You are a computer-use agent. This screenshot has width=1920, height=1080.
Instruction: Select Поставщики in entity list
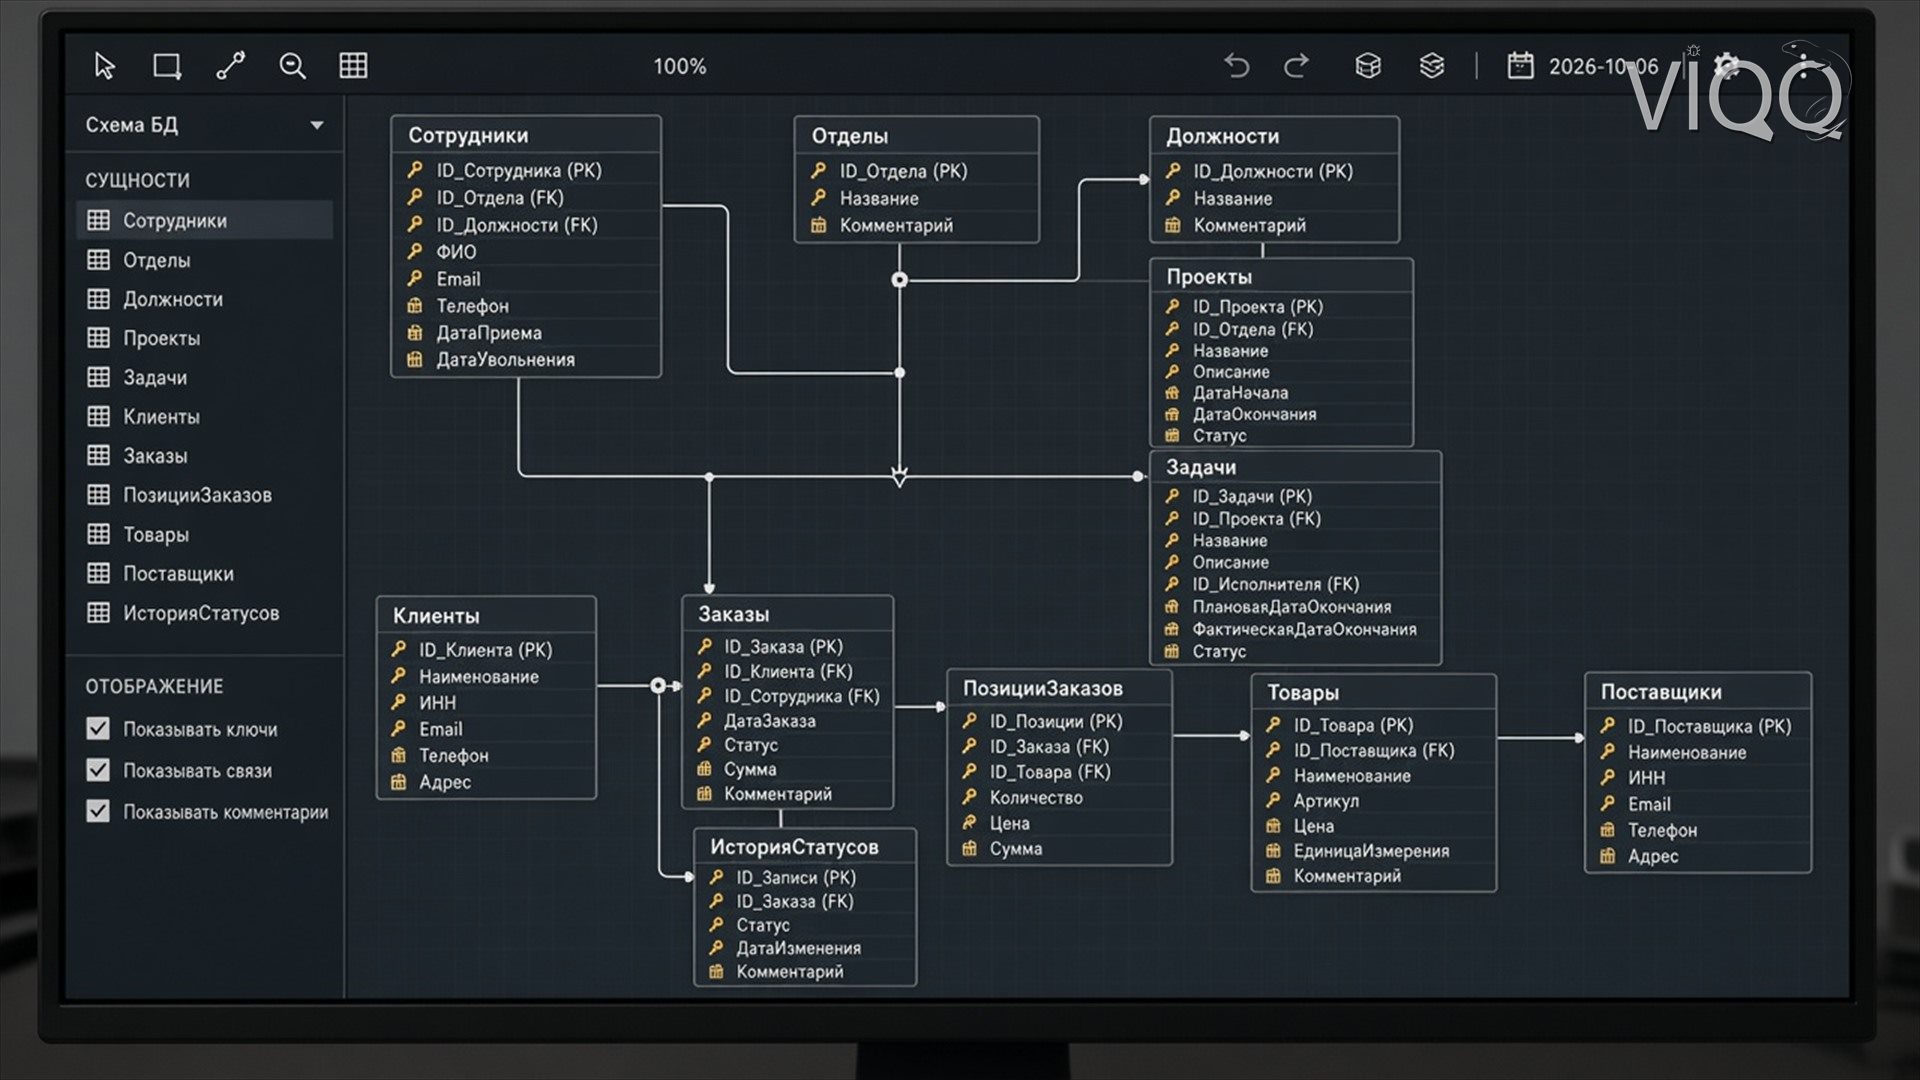point(204,574)
